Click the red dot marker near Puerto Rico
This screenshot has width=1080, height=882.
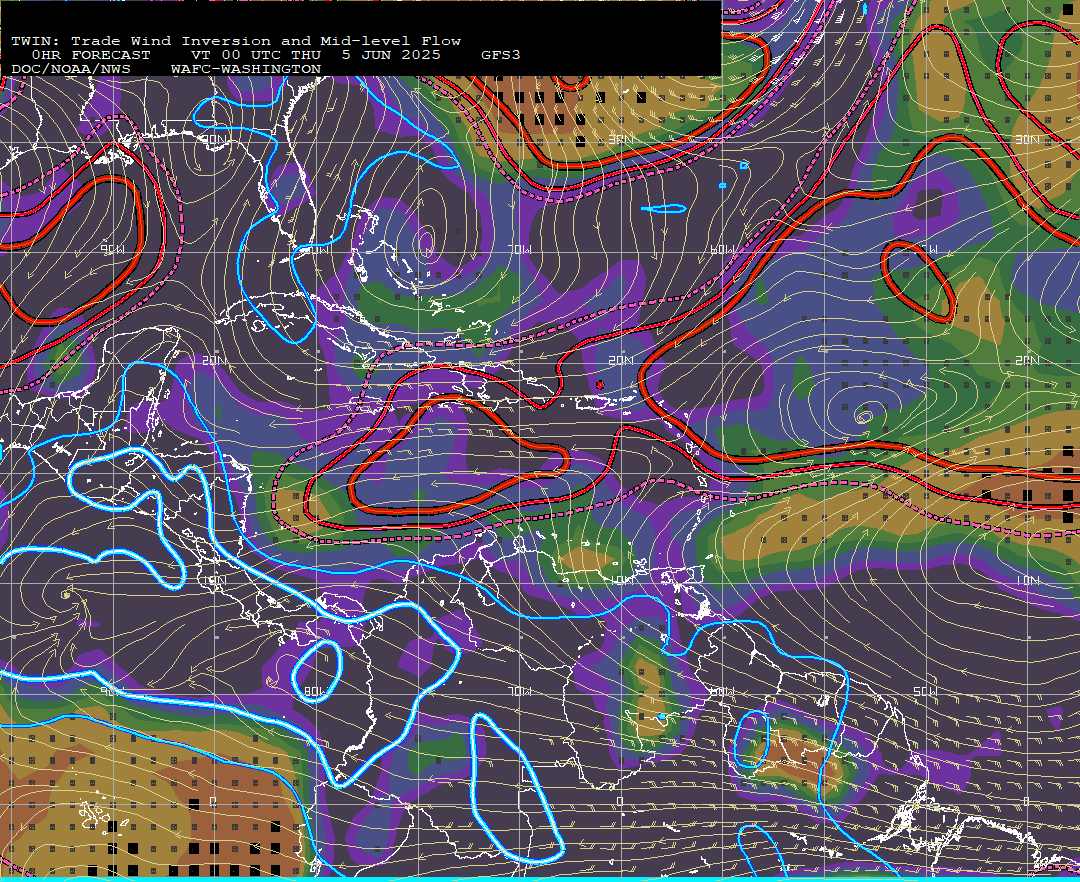(600, 385)
